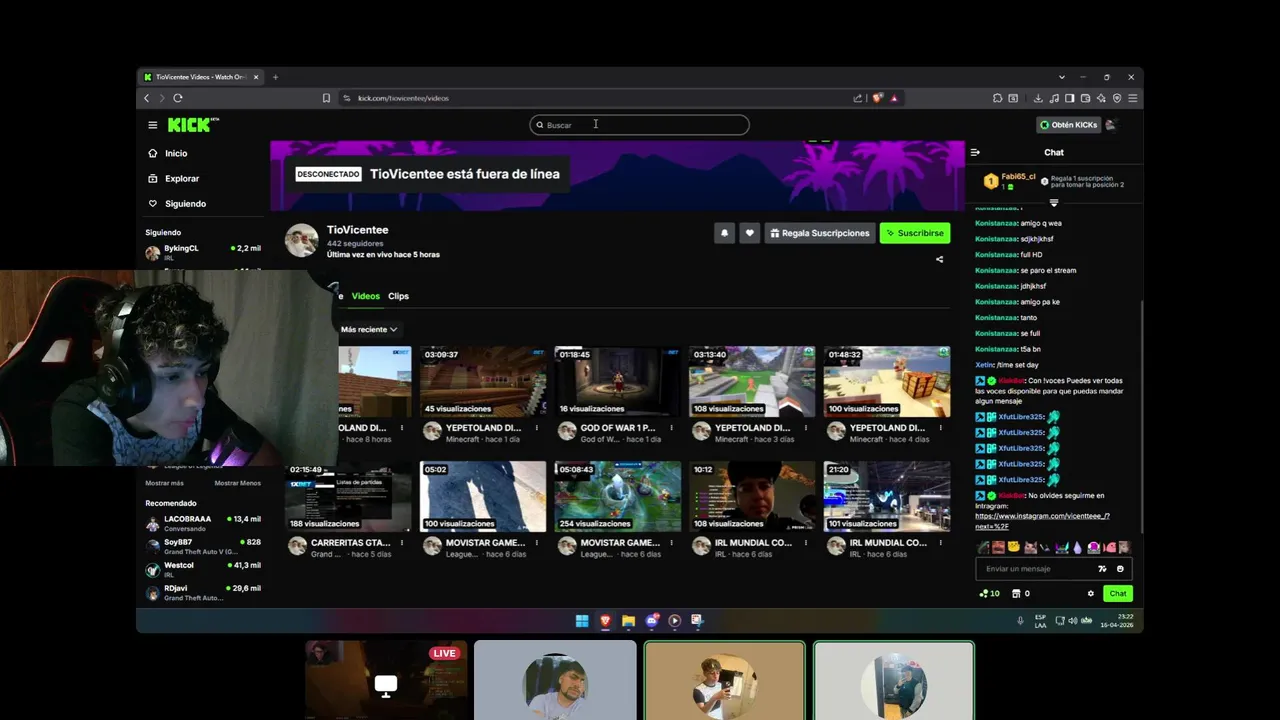Screen dimensions: 1280x720
Task: Open the Más reciente sort dropdown
Action: click(x=369, y=329)
